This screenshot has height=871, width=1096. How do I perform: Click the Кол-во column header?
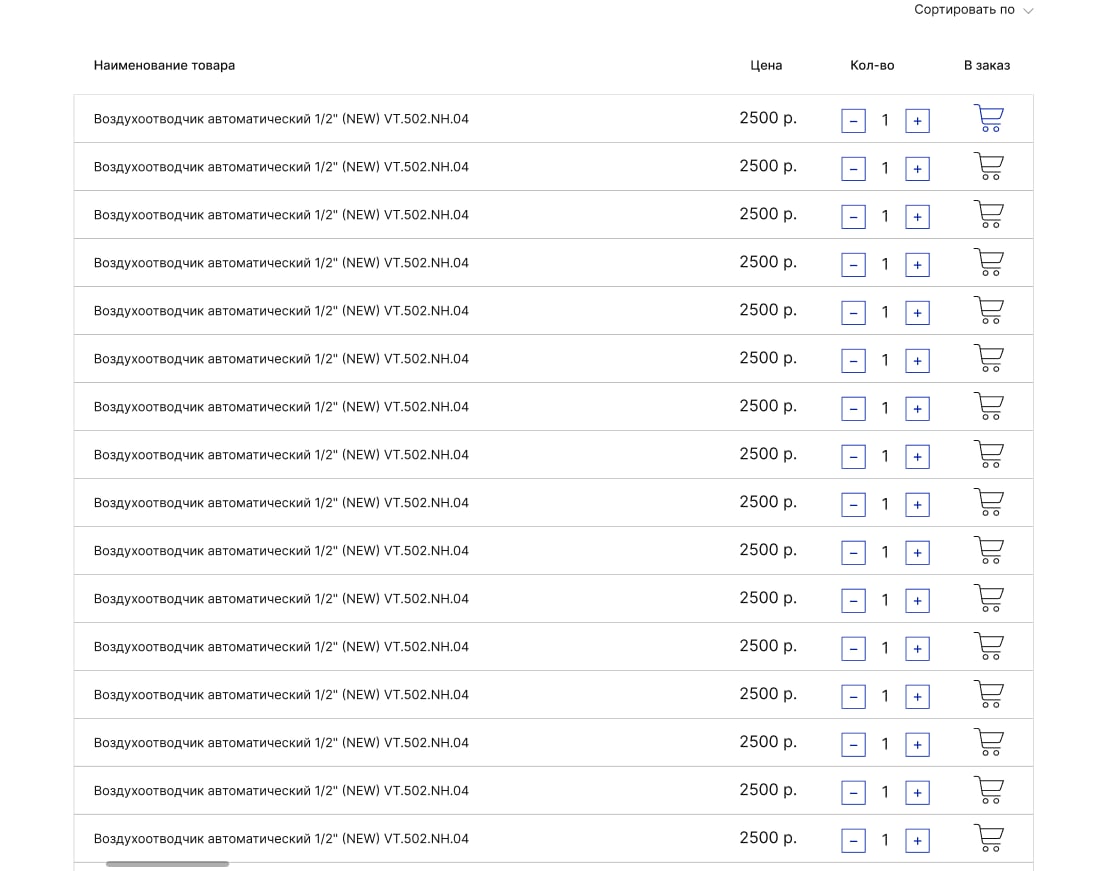pos(872,65)
